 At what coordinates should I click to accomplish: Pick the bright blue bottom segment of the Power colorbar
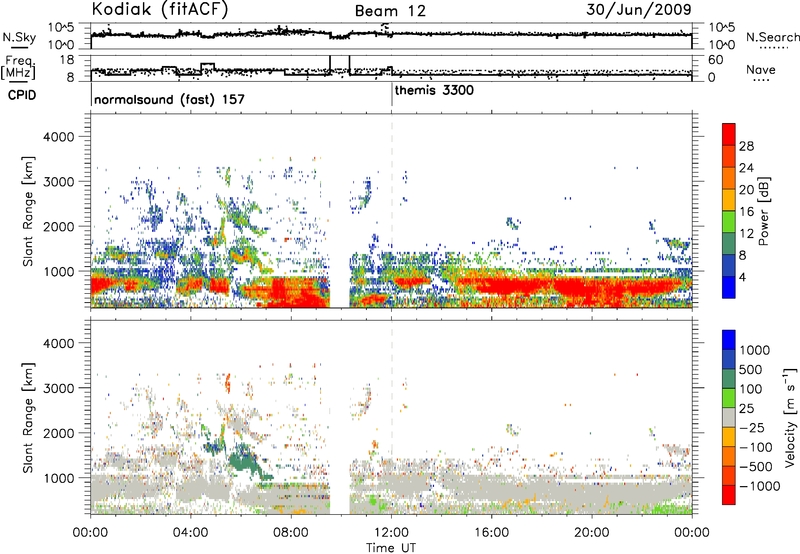pyautogui.click(x=729, y=288)
